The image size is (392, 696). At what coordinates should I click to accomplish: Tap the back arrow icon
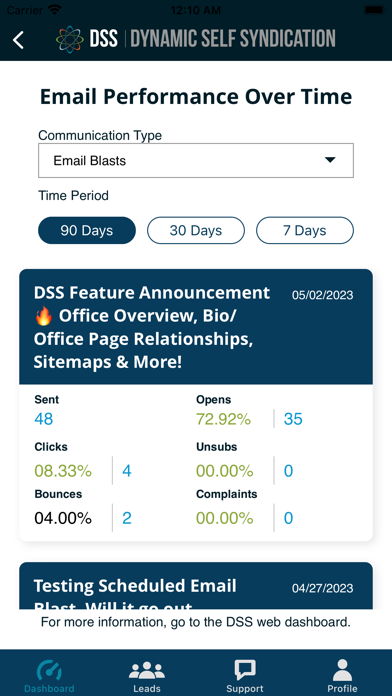pos(18,40)
